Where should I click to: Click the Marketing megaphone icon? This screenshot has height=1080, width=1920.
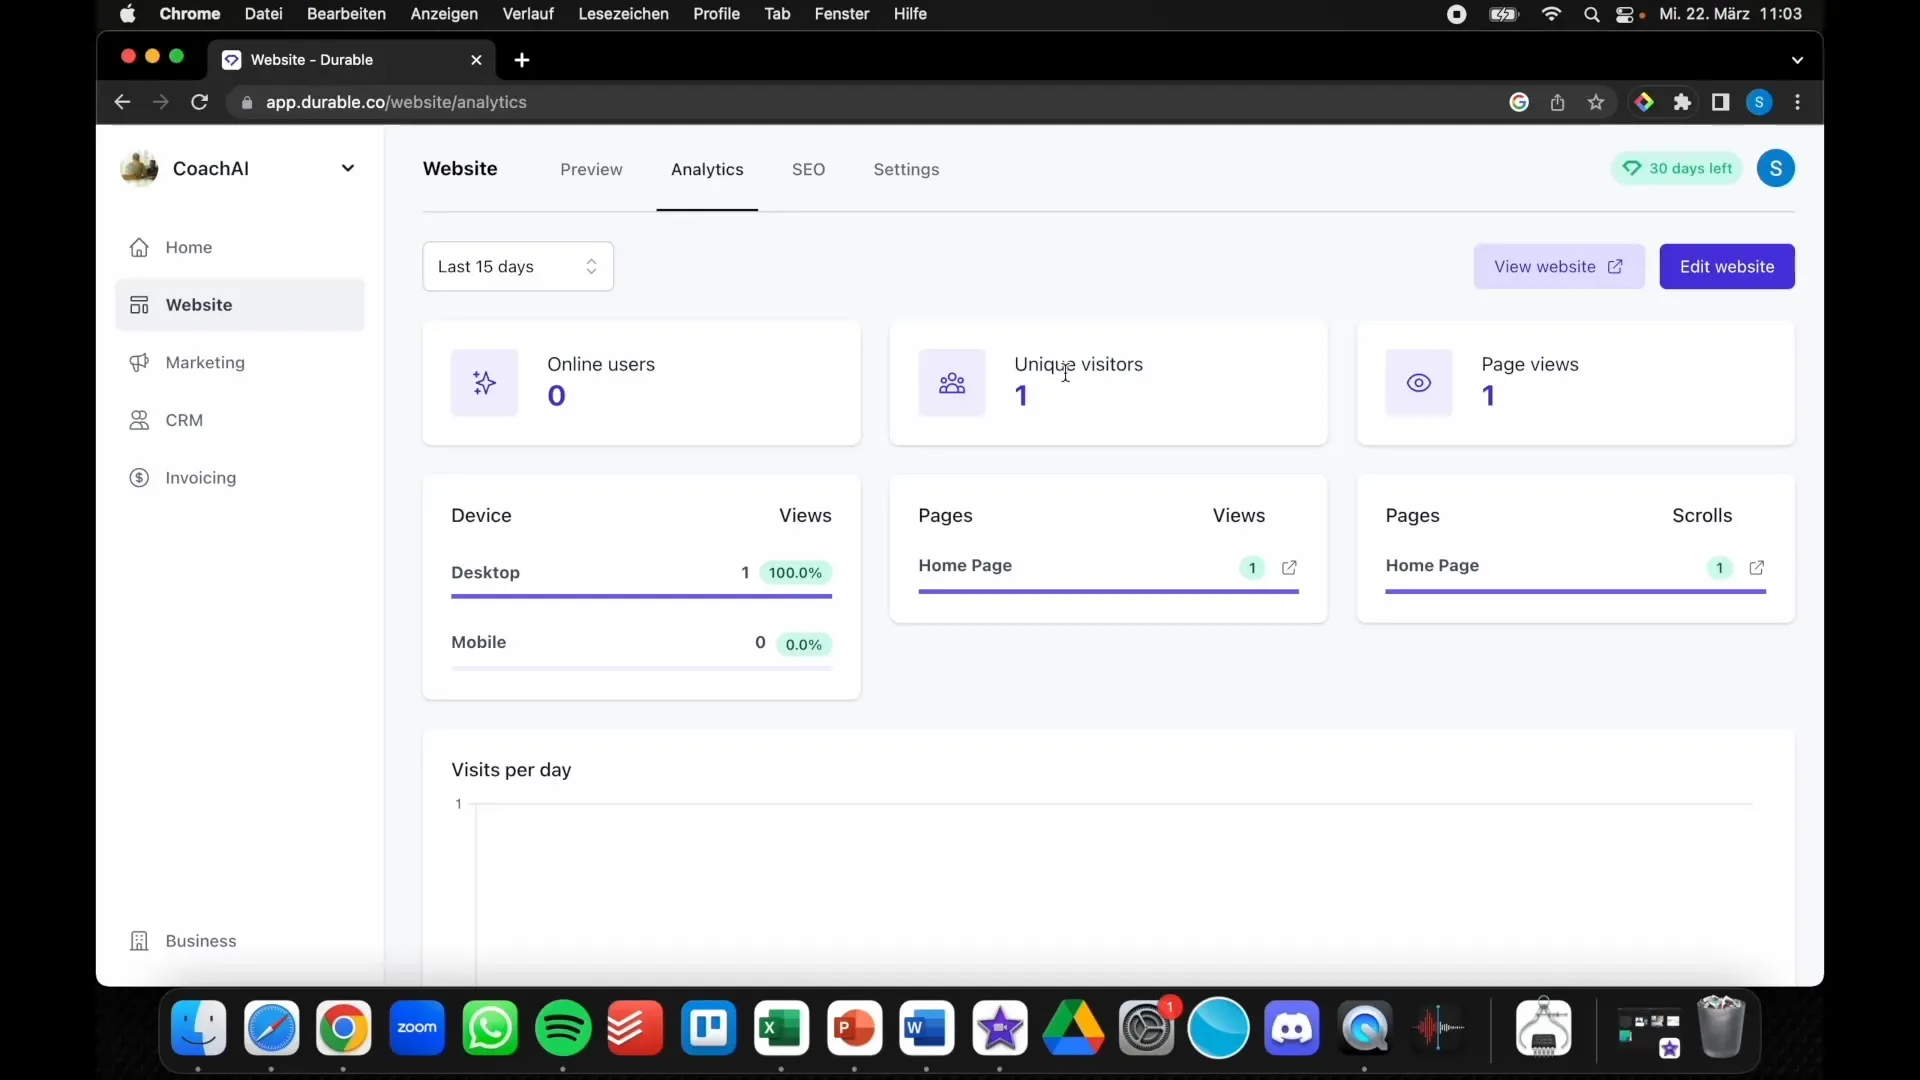tap(139, 362)
